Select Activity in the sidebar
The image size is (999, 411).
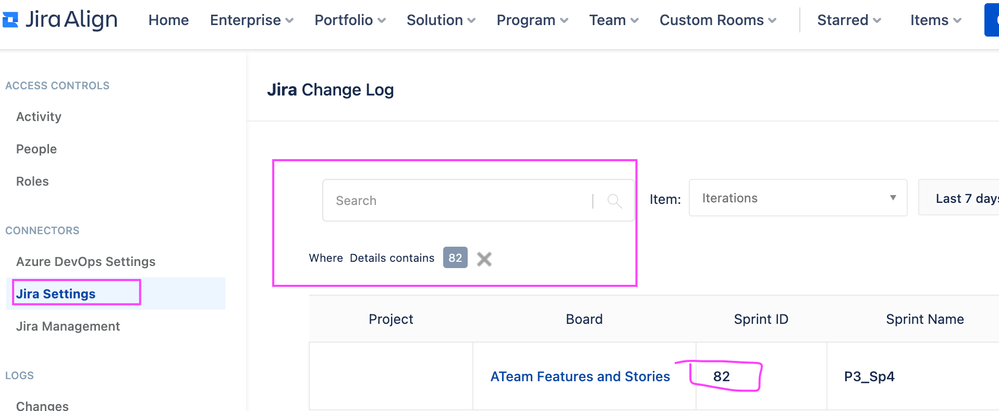click(x=39, y=117)
